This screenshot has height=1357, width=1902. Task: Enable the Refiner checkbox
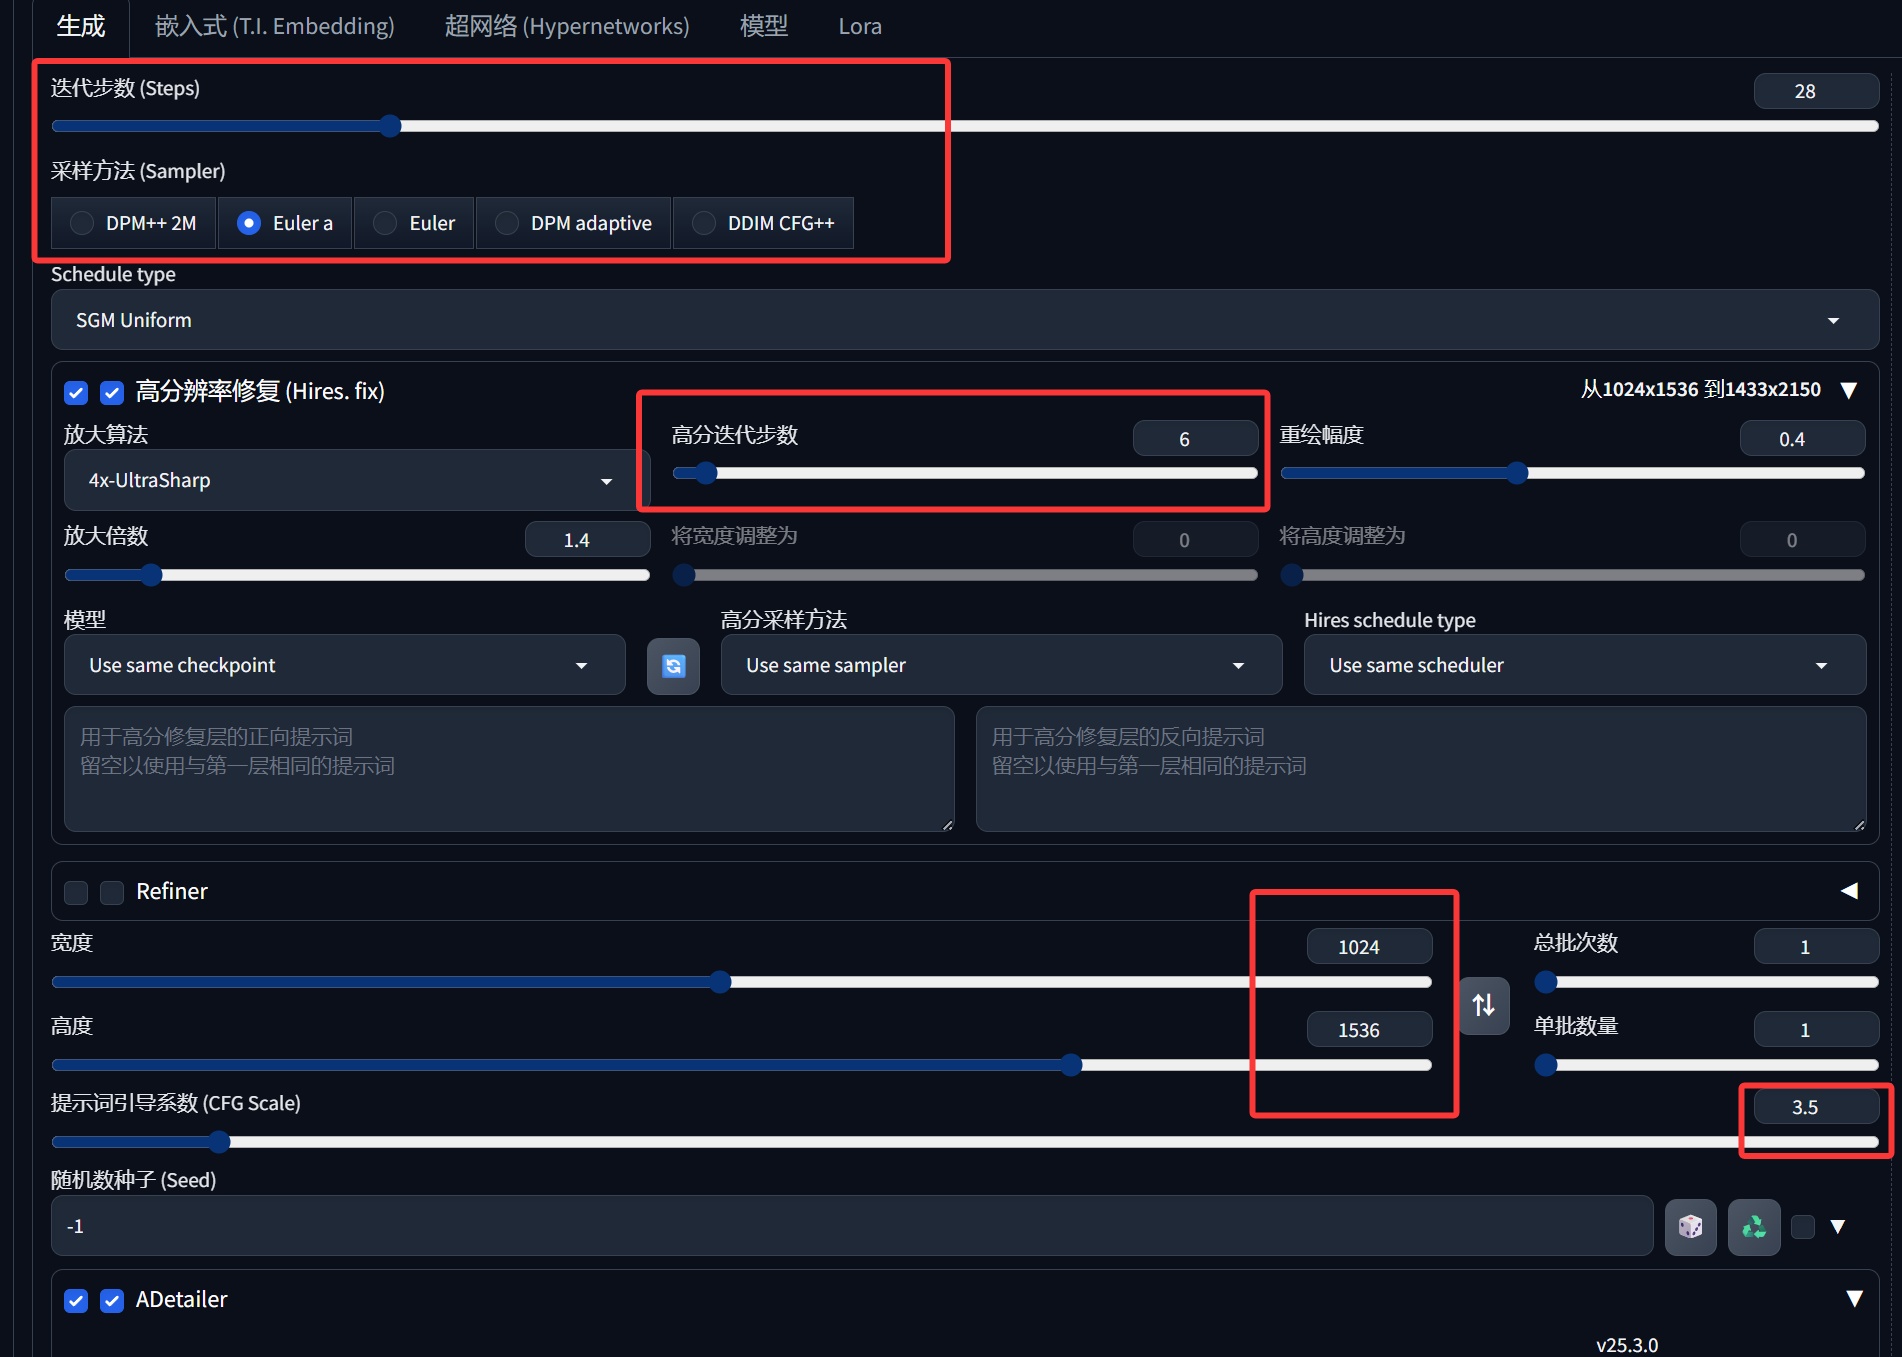point(112,892)
